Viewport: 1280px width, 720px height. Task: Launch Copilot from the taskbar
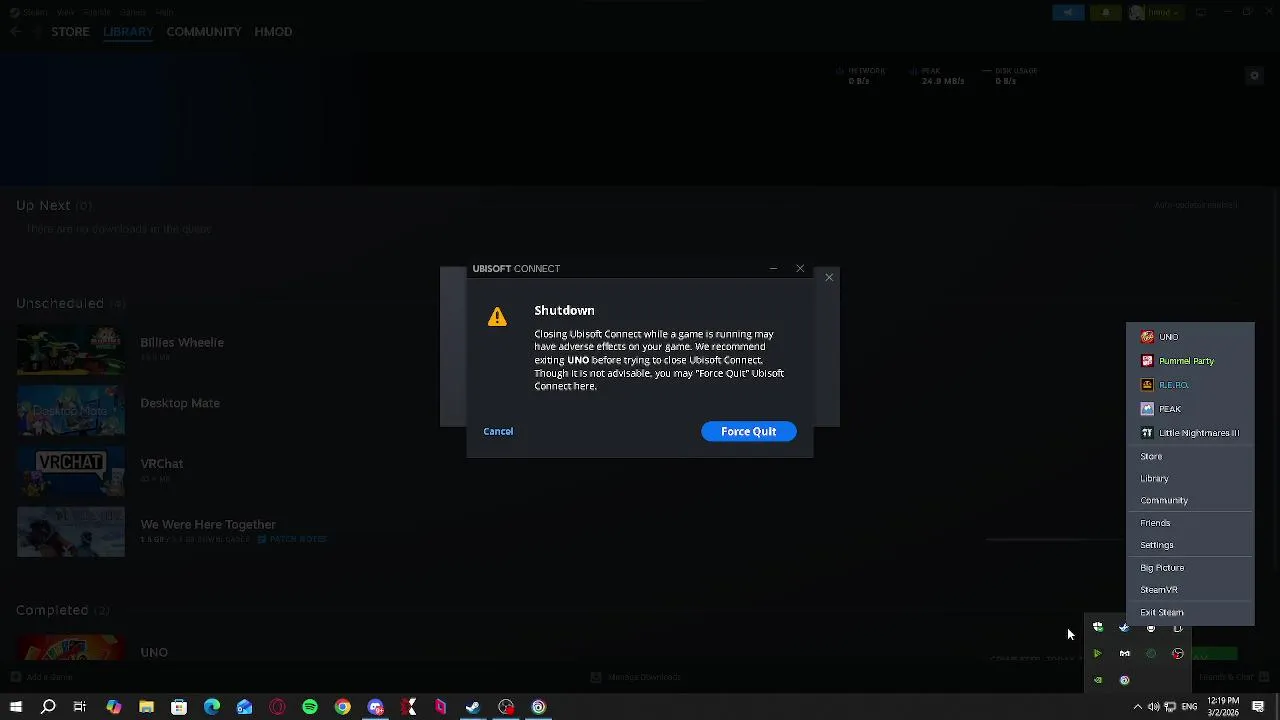point(114,707)
